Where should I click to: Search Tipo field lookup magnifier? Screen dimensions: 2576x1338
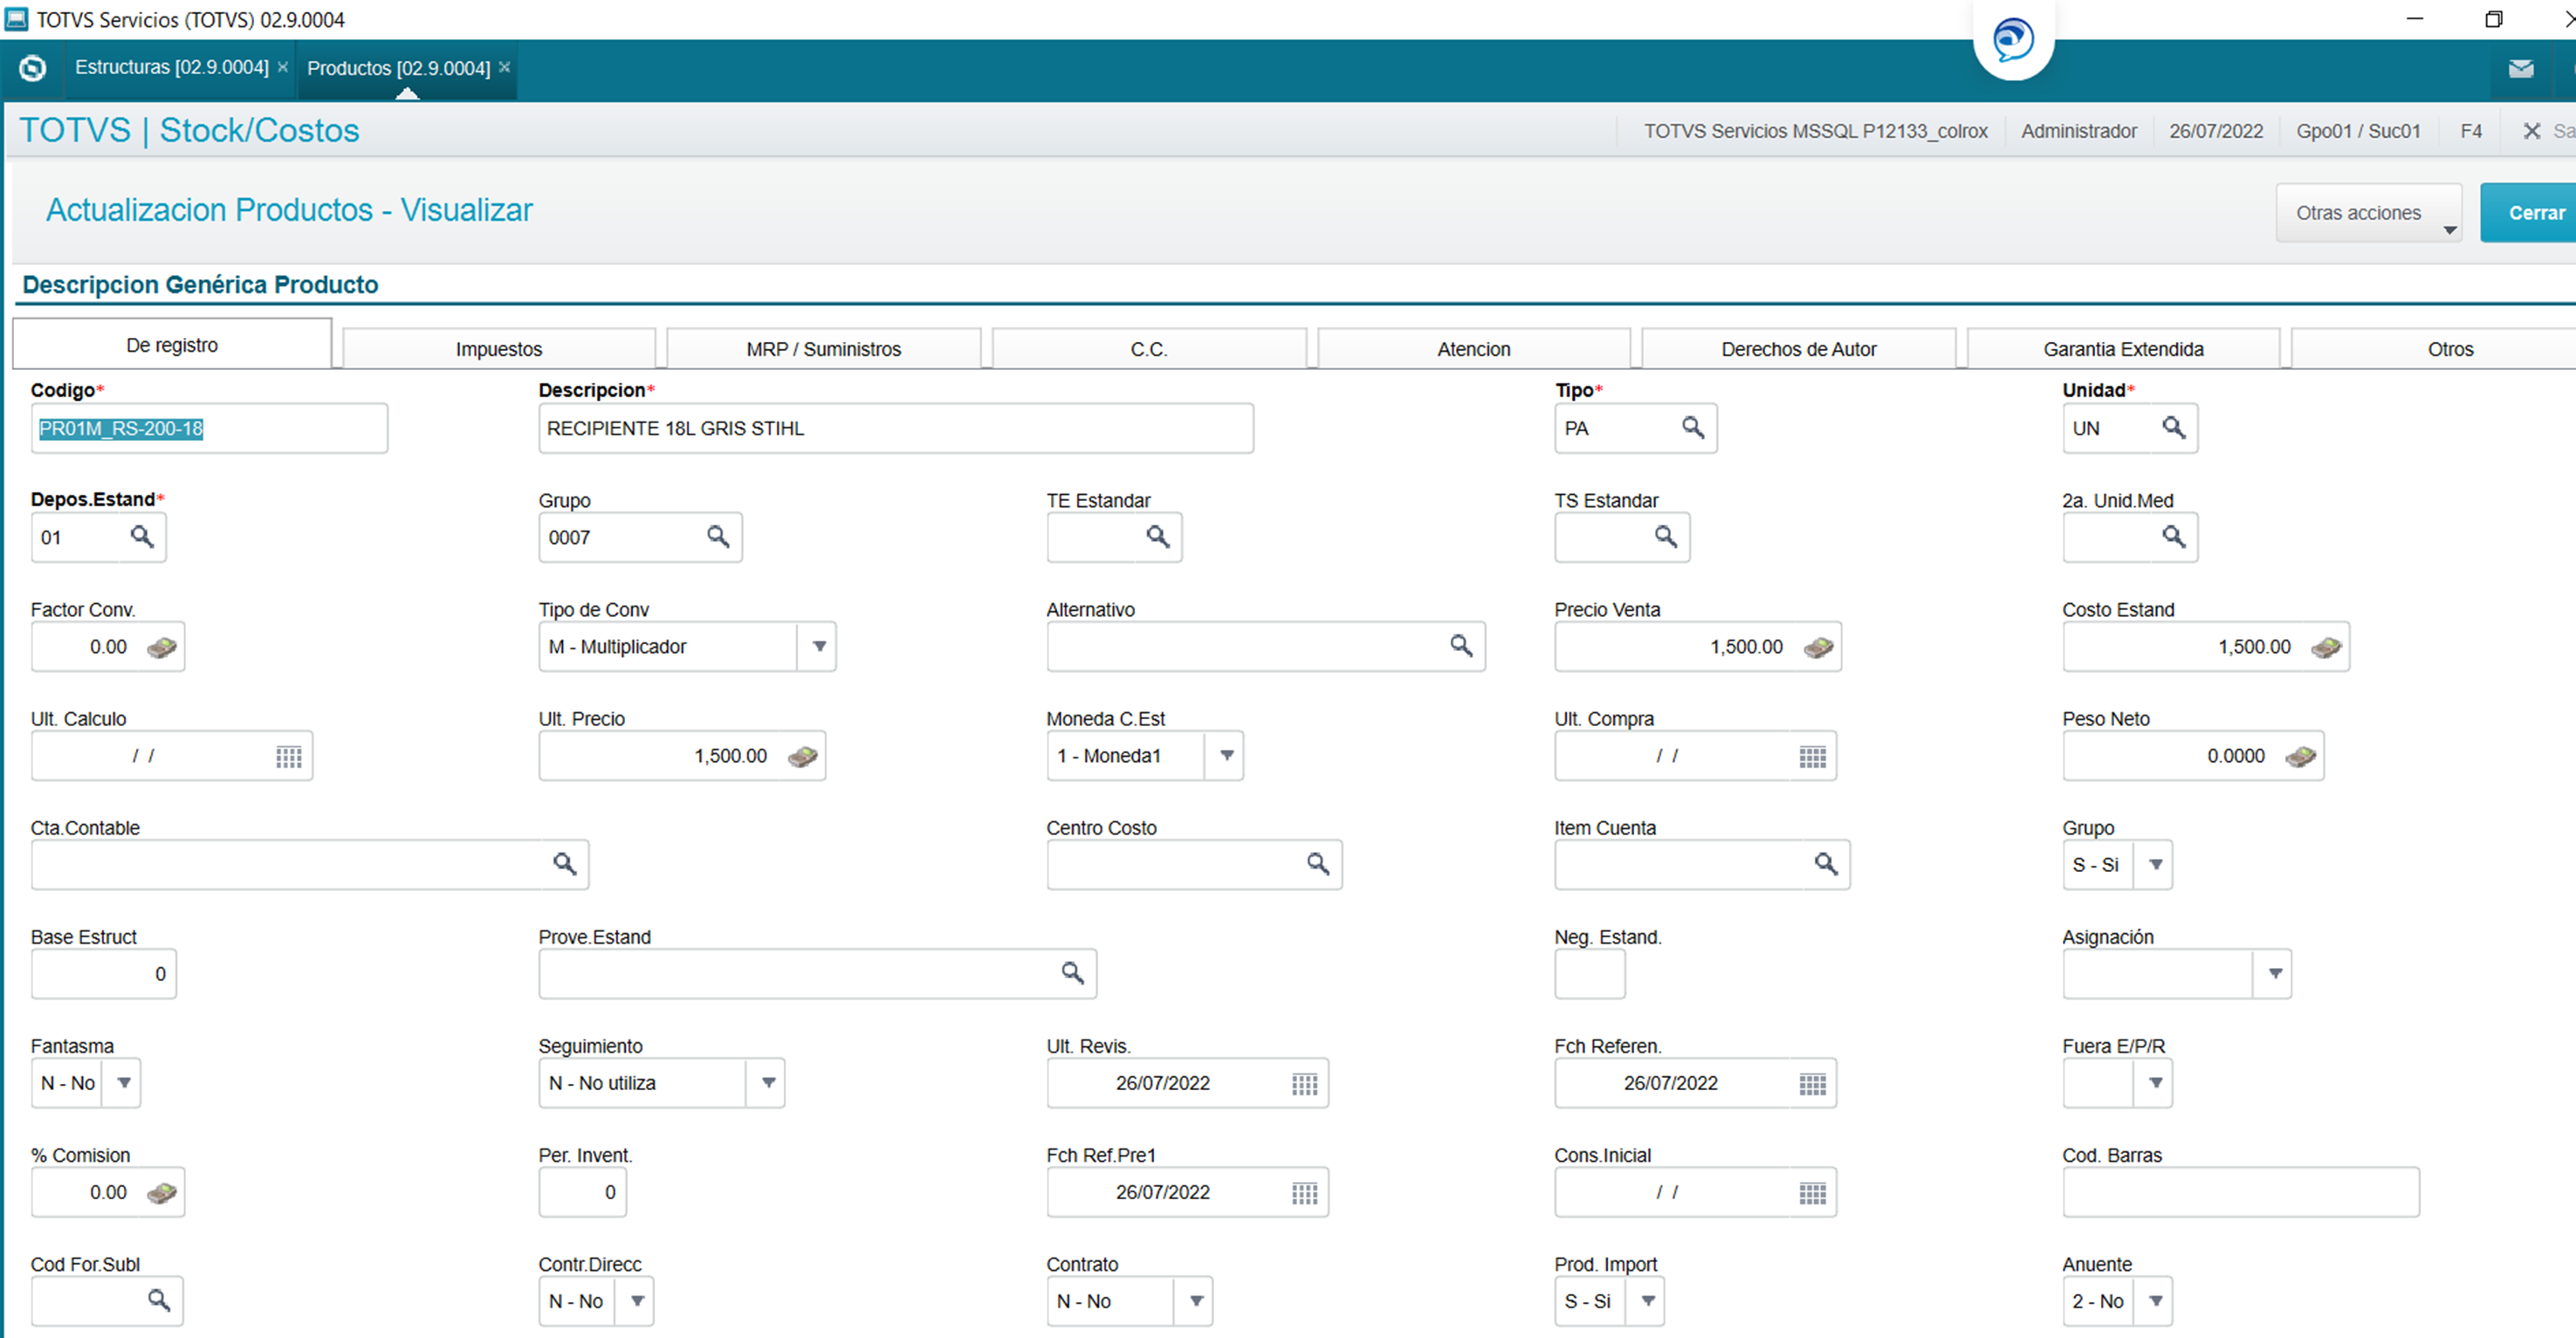(x=1693, y=428)
